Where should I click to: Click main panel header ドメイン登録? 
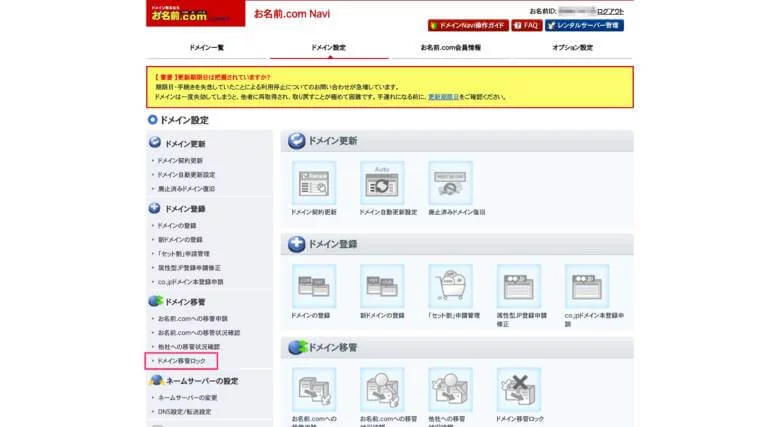[333, 244]
